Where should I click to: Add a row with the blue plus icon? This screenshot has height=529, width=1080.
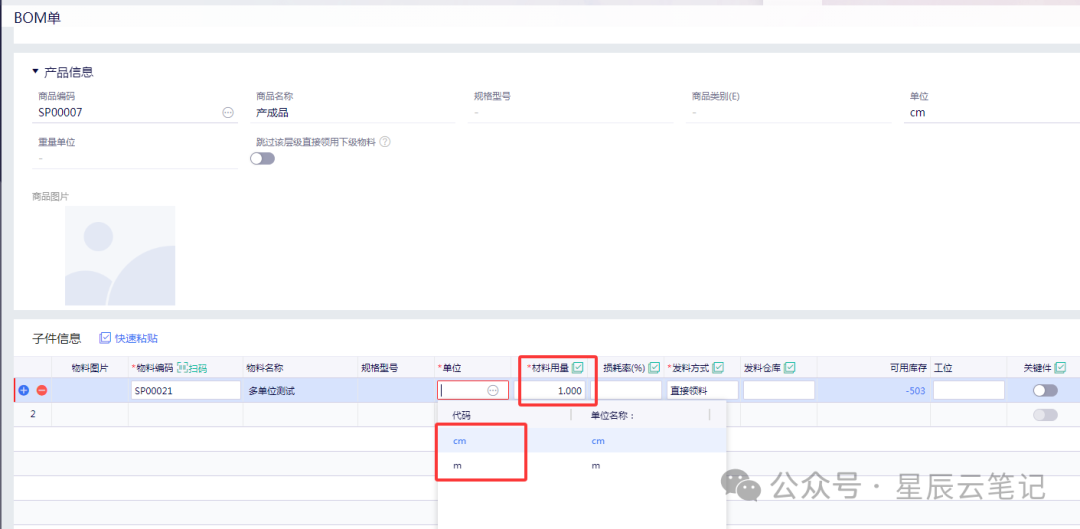[23, 391]
